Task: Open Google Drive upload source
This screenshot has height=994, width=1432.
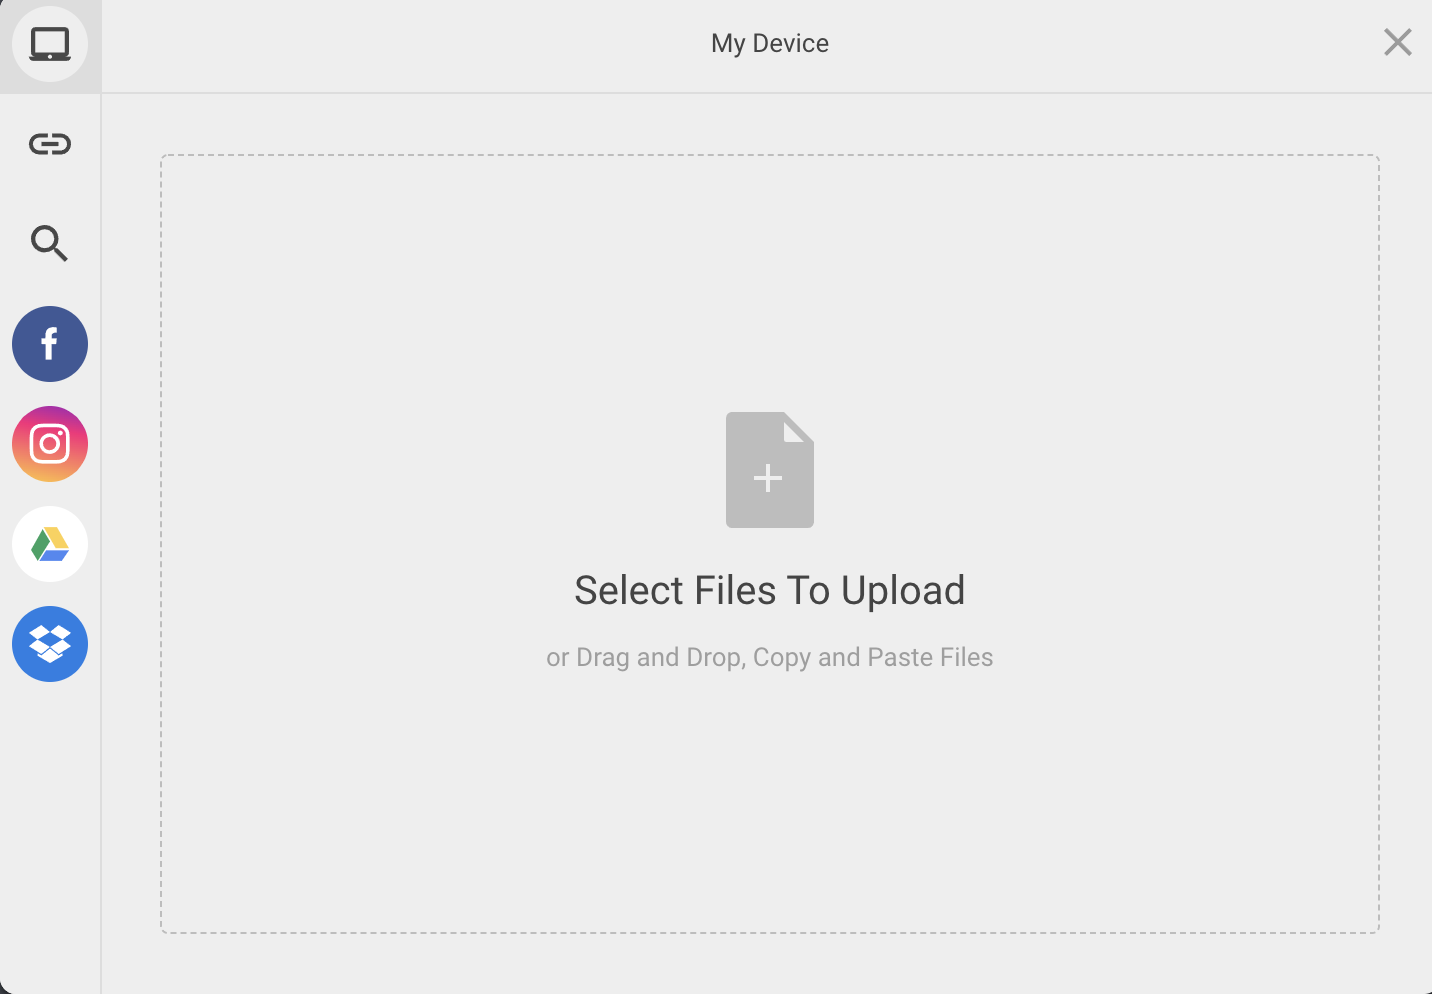Action: [x=50, y=544]
